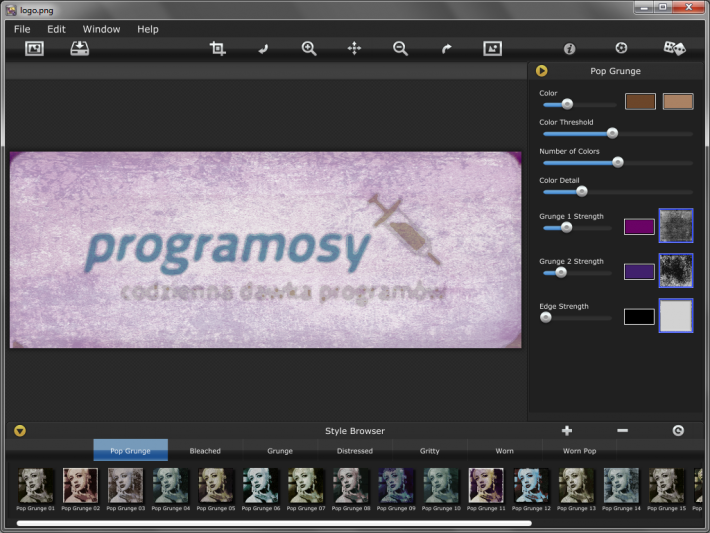Zoom in with magnifier plus icon

pos(309,48)
